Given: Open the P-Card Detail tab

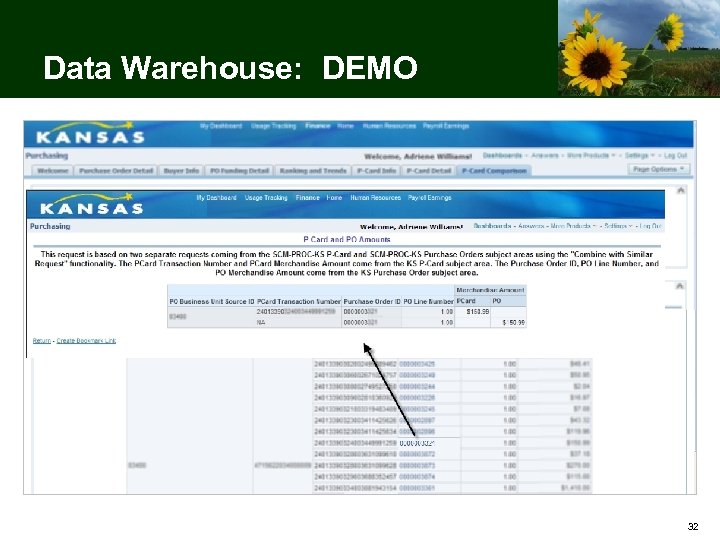Looking at the screenshot, I should [429, 171].
